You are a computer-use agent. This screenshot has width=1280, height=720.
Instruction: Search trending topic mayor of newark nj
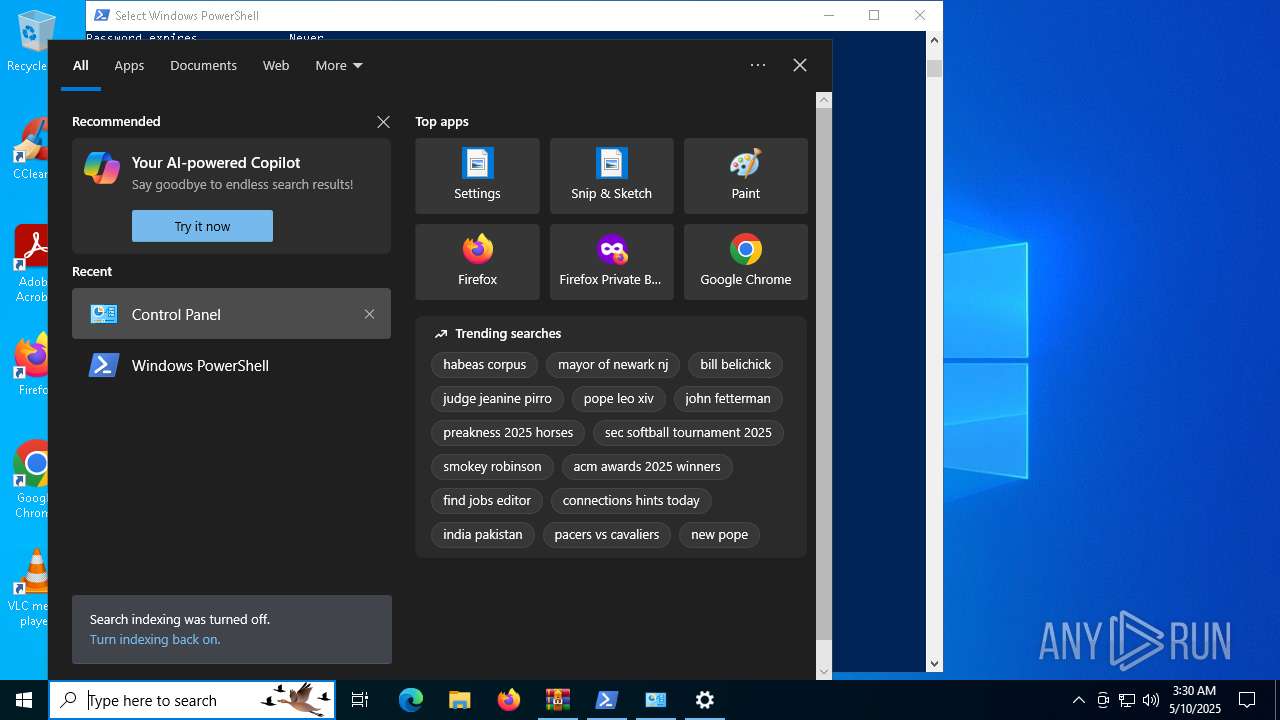point(613,365)
